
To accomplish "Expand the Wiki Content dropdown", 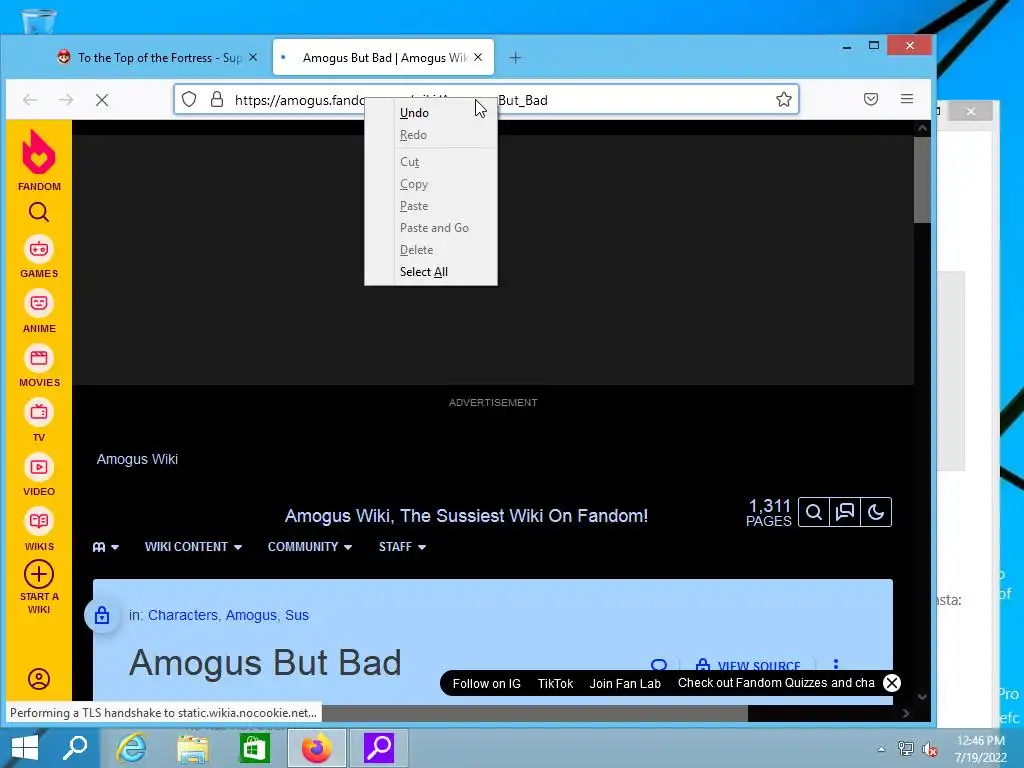I will (193, 547).
